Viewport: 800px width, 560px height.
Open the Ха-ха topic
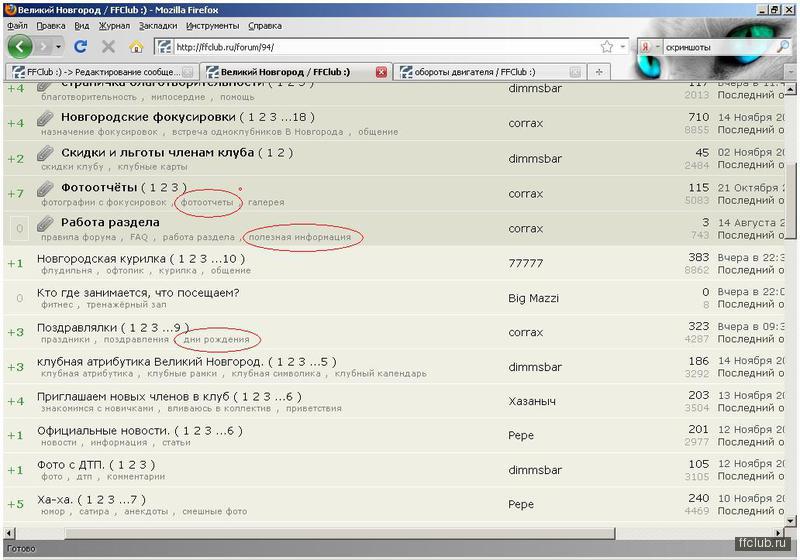55,499
